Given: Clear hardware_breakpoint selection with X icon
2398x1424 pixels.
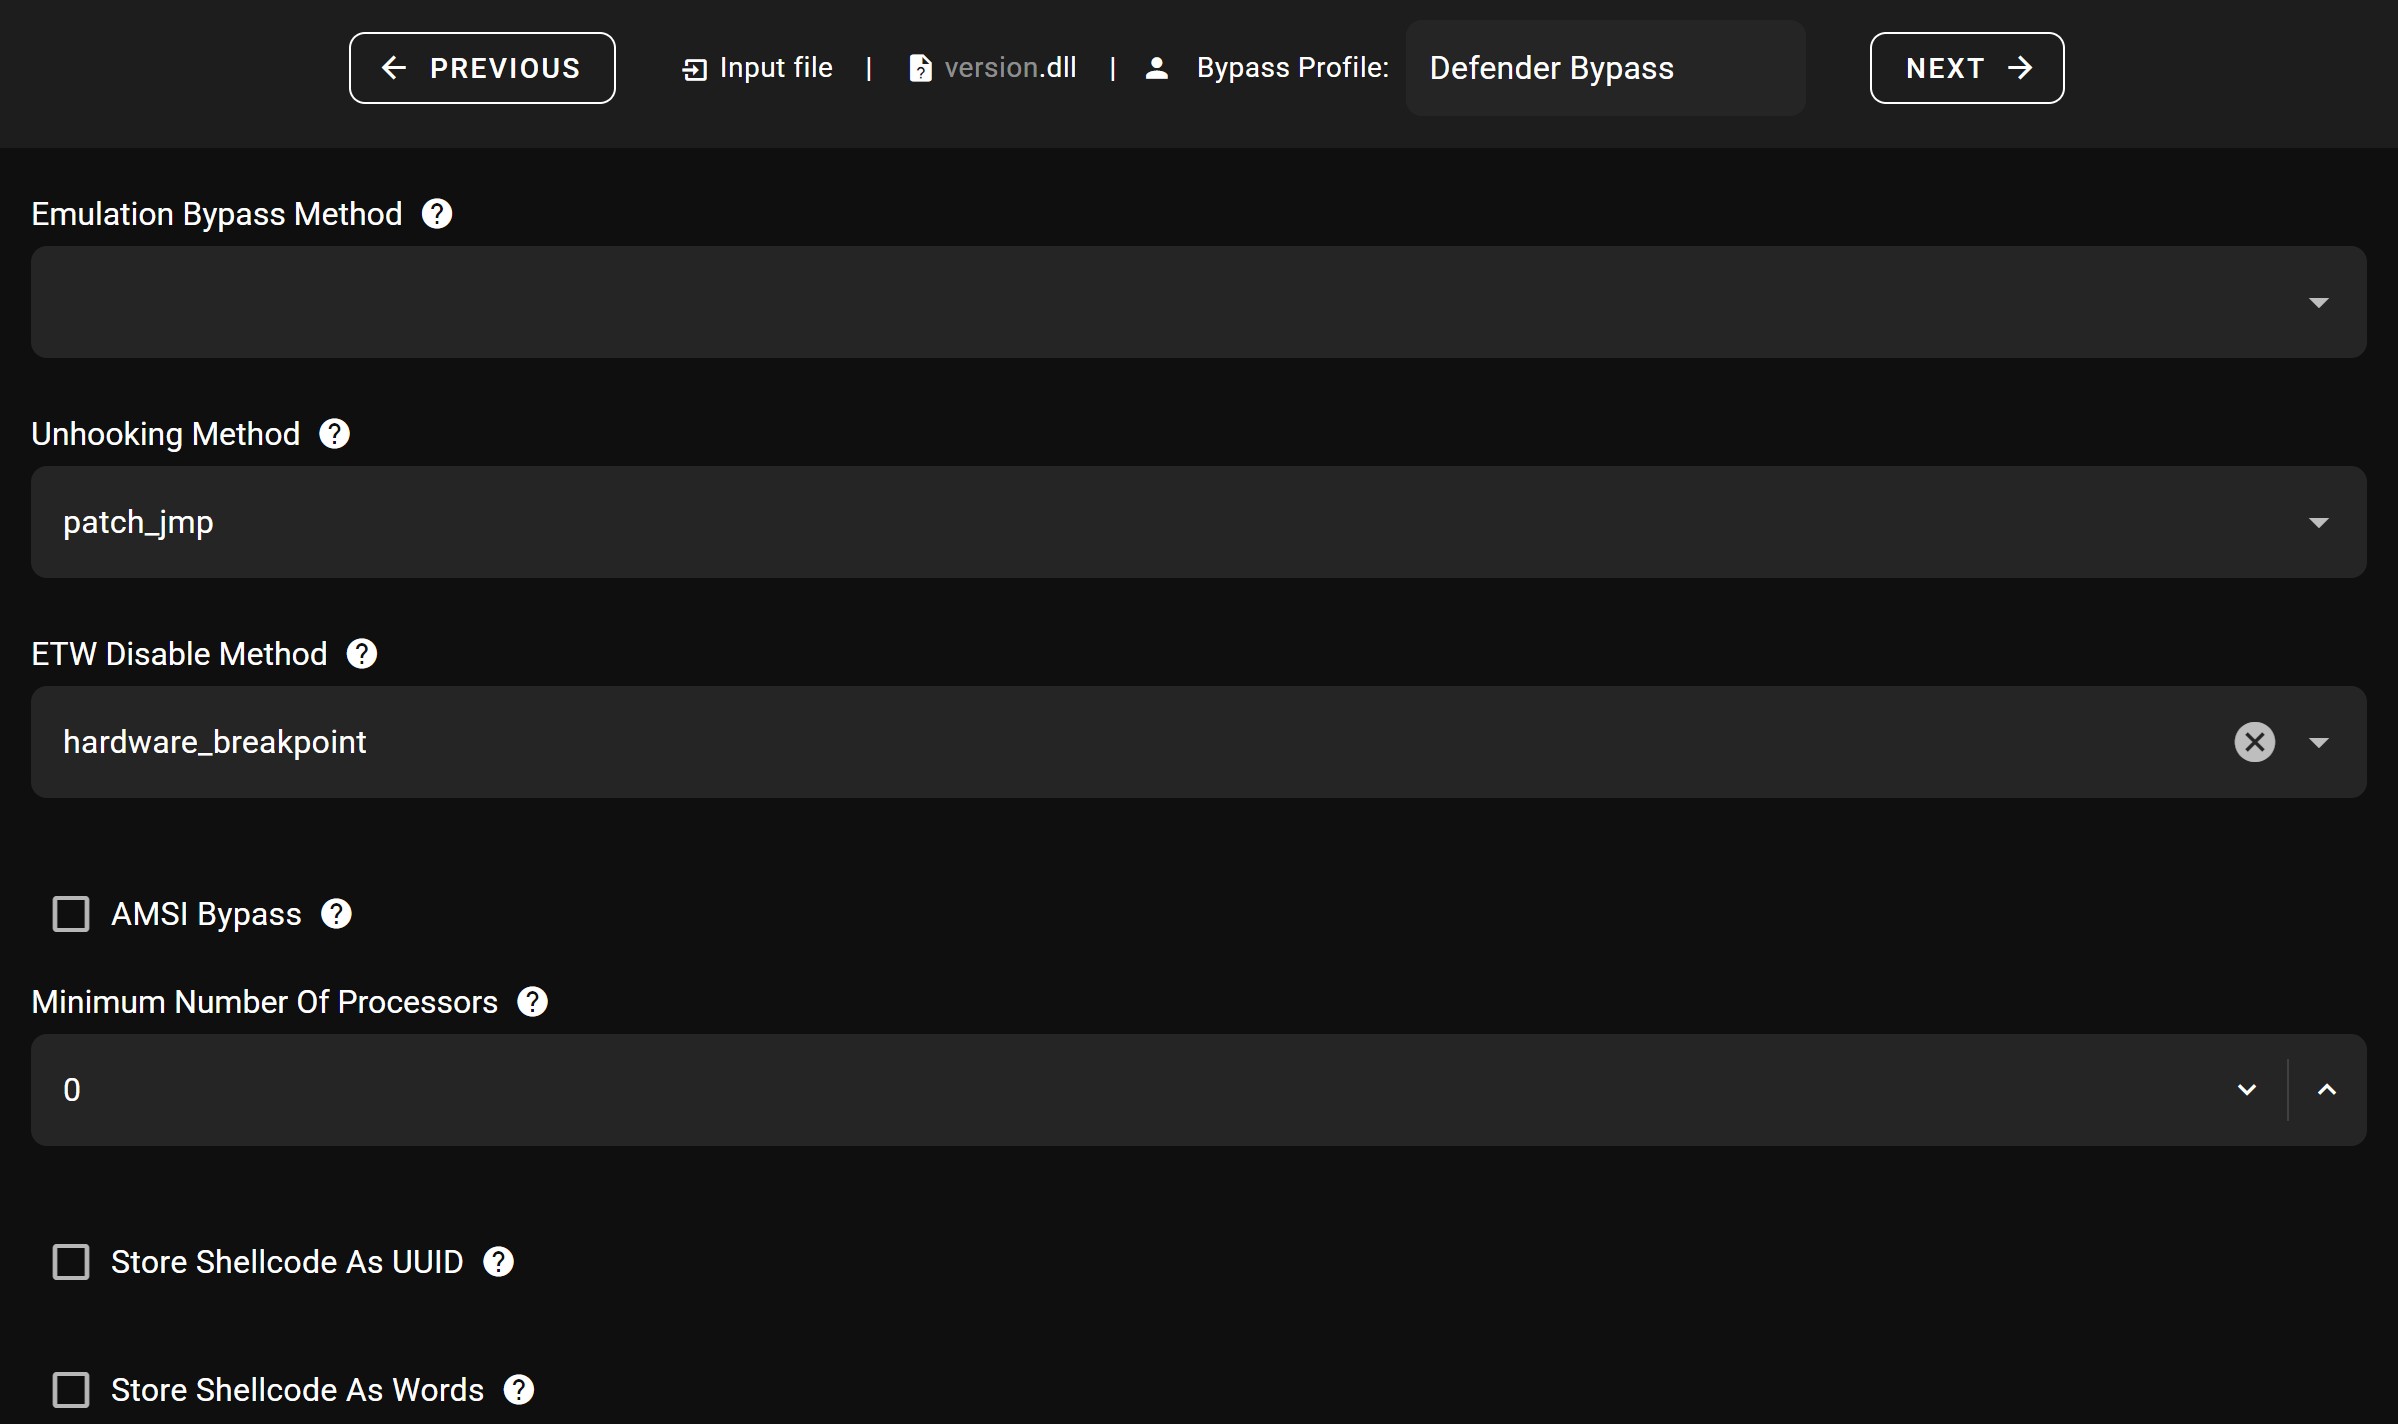Looking at the screenshot, I should point(2254,742).
